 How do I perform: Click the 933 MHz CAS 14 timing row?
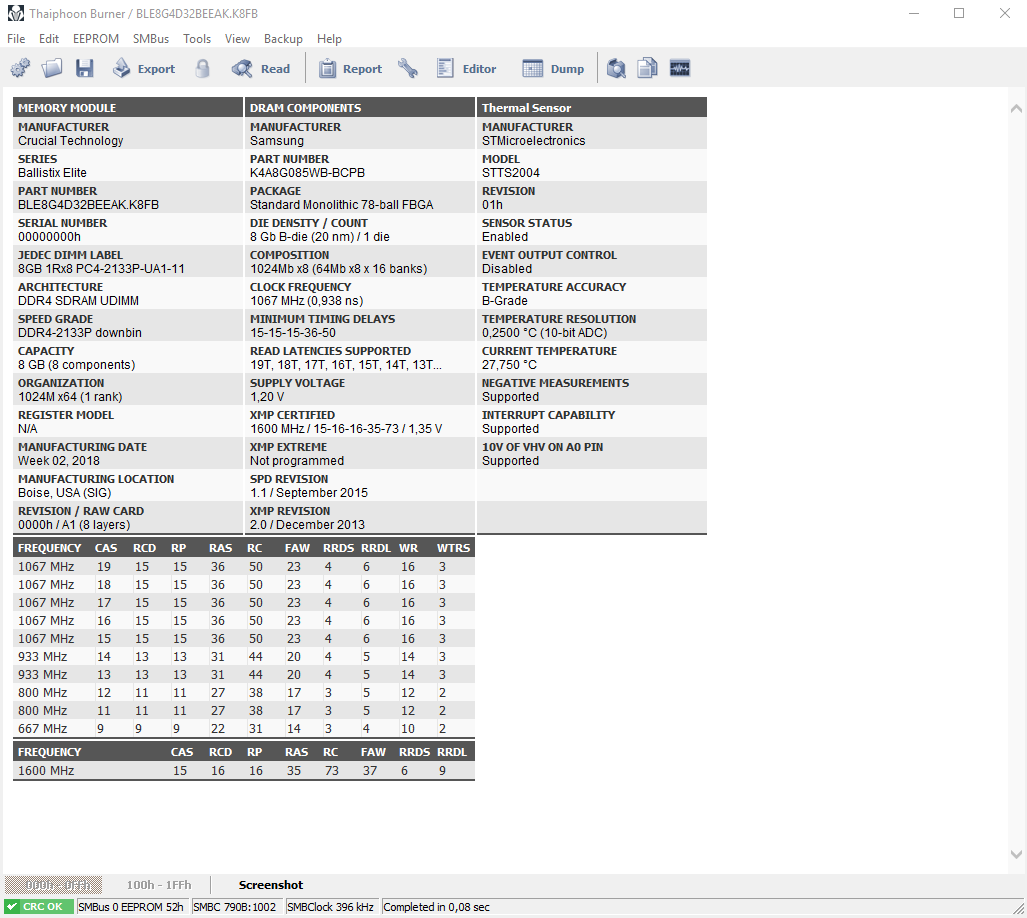click(x=244, y=657)
